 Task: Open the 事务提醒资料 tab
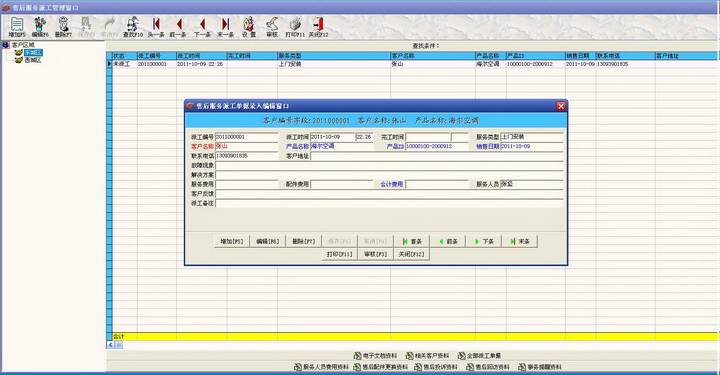(540, 367)
